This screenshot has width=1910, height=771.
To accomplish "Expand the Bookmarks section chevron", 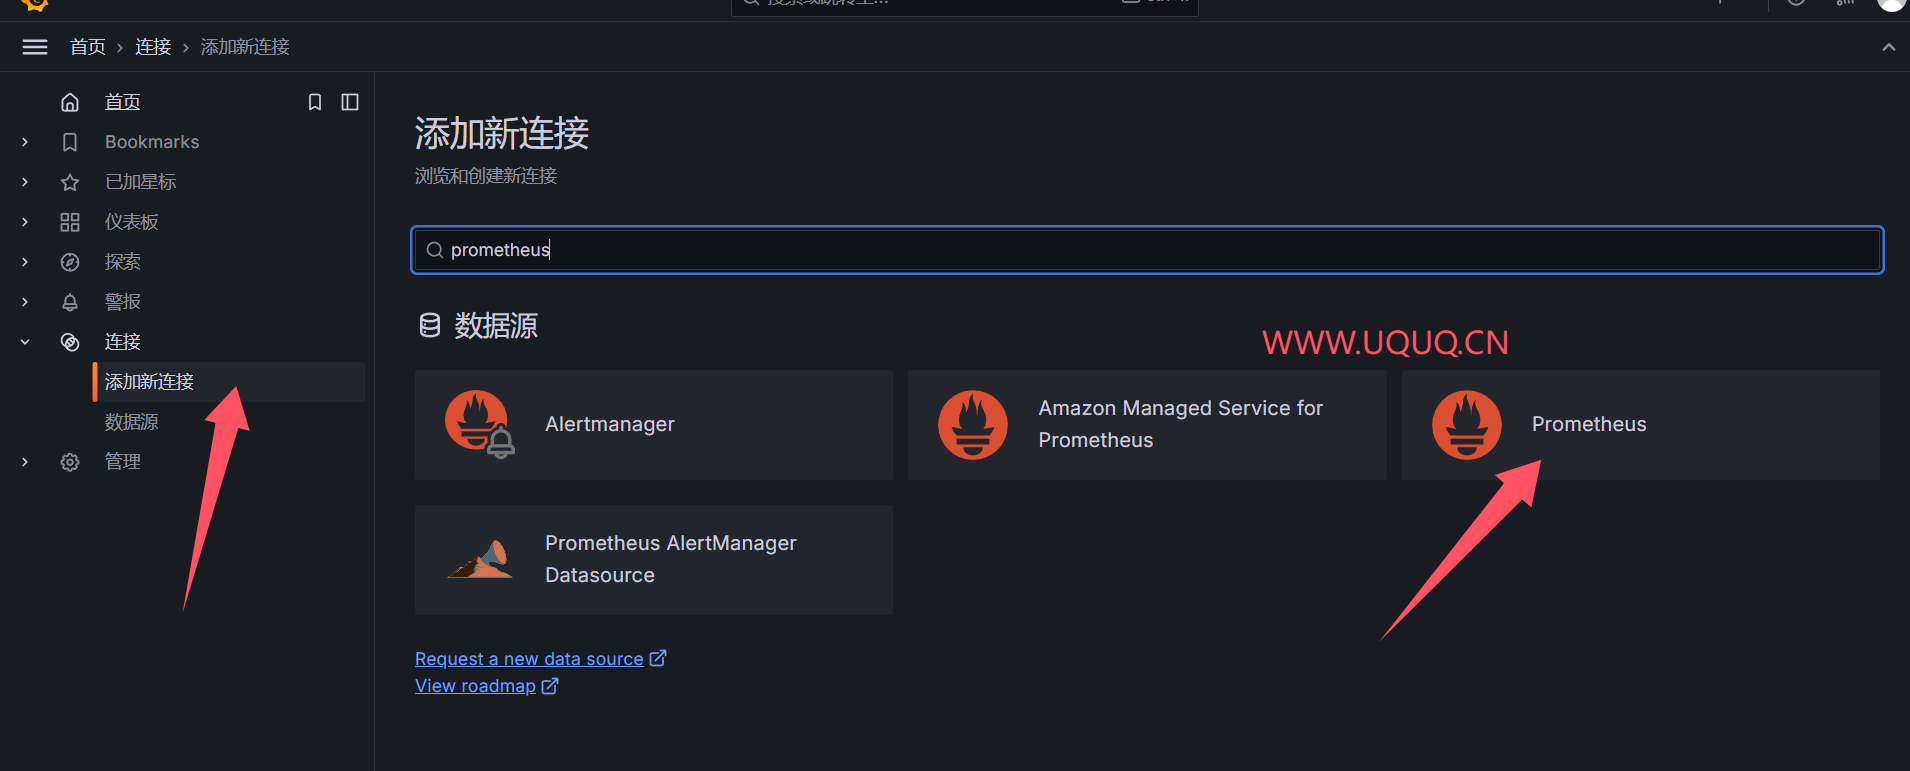I will [25, 142].
